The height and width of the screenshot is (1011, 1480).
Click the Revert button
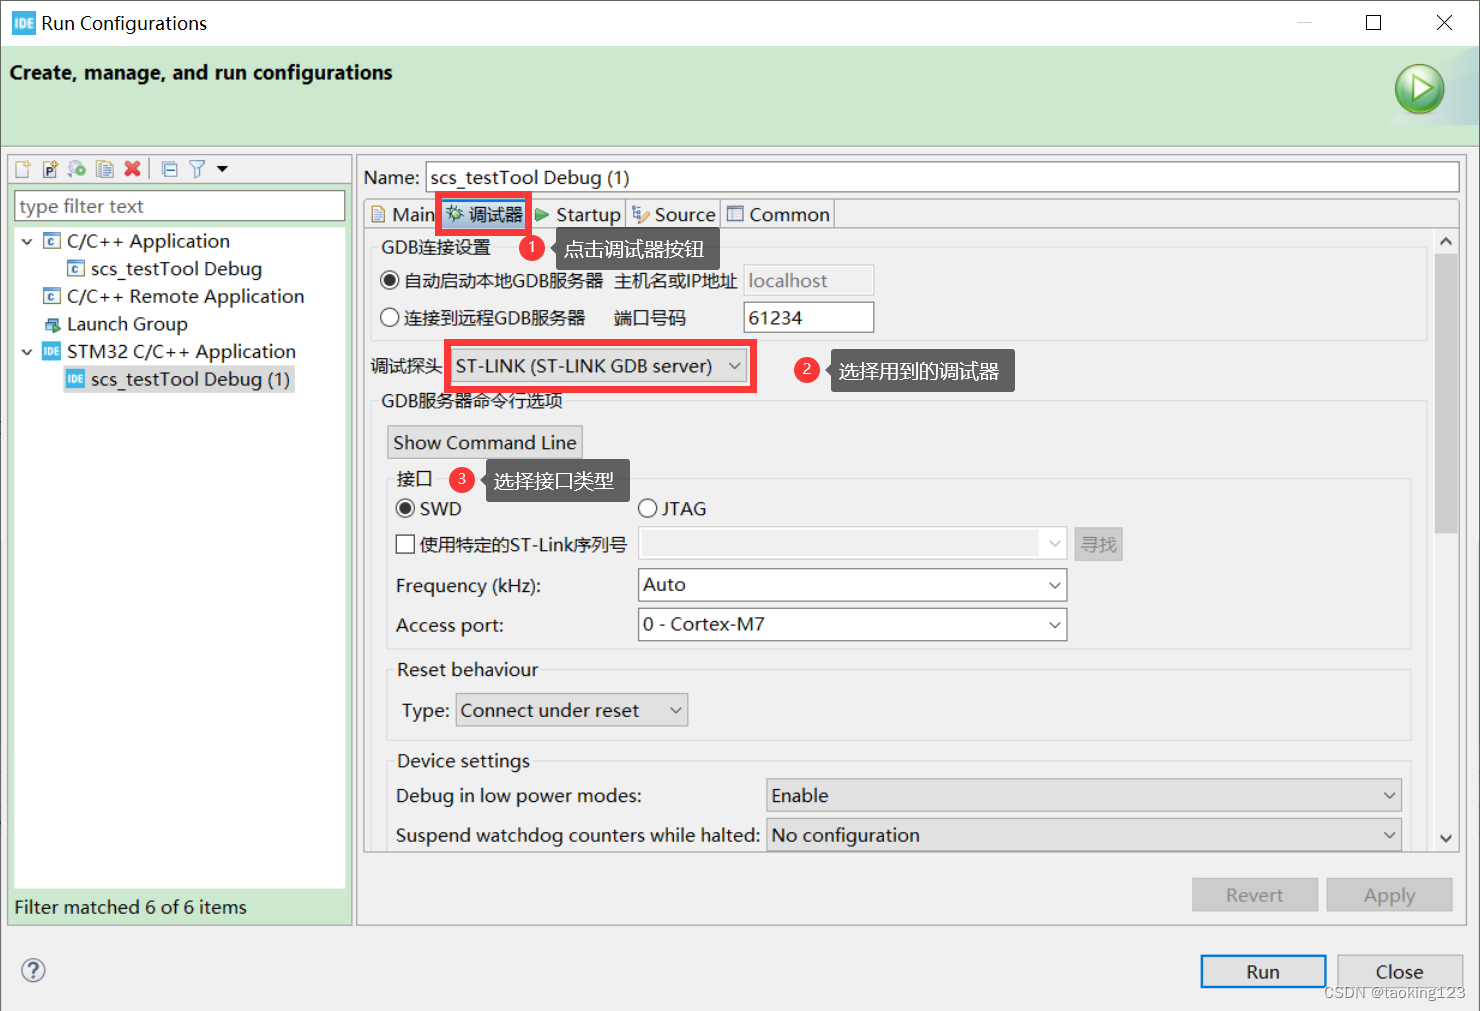1255,895
